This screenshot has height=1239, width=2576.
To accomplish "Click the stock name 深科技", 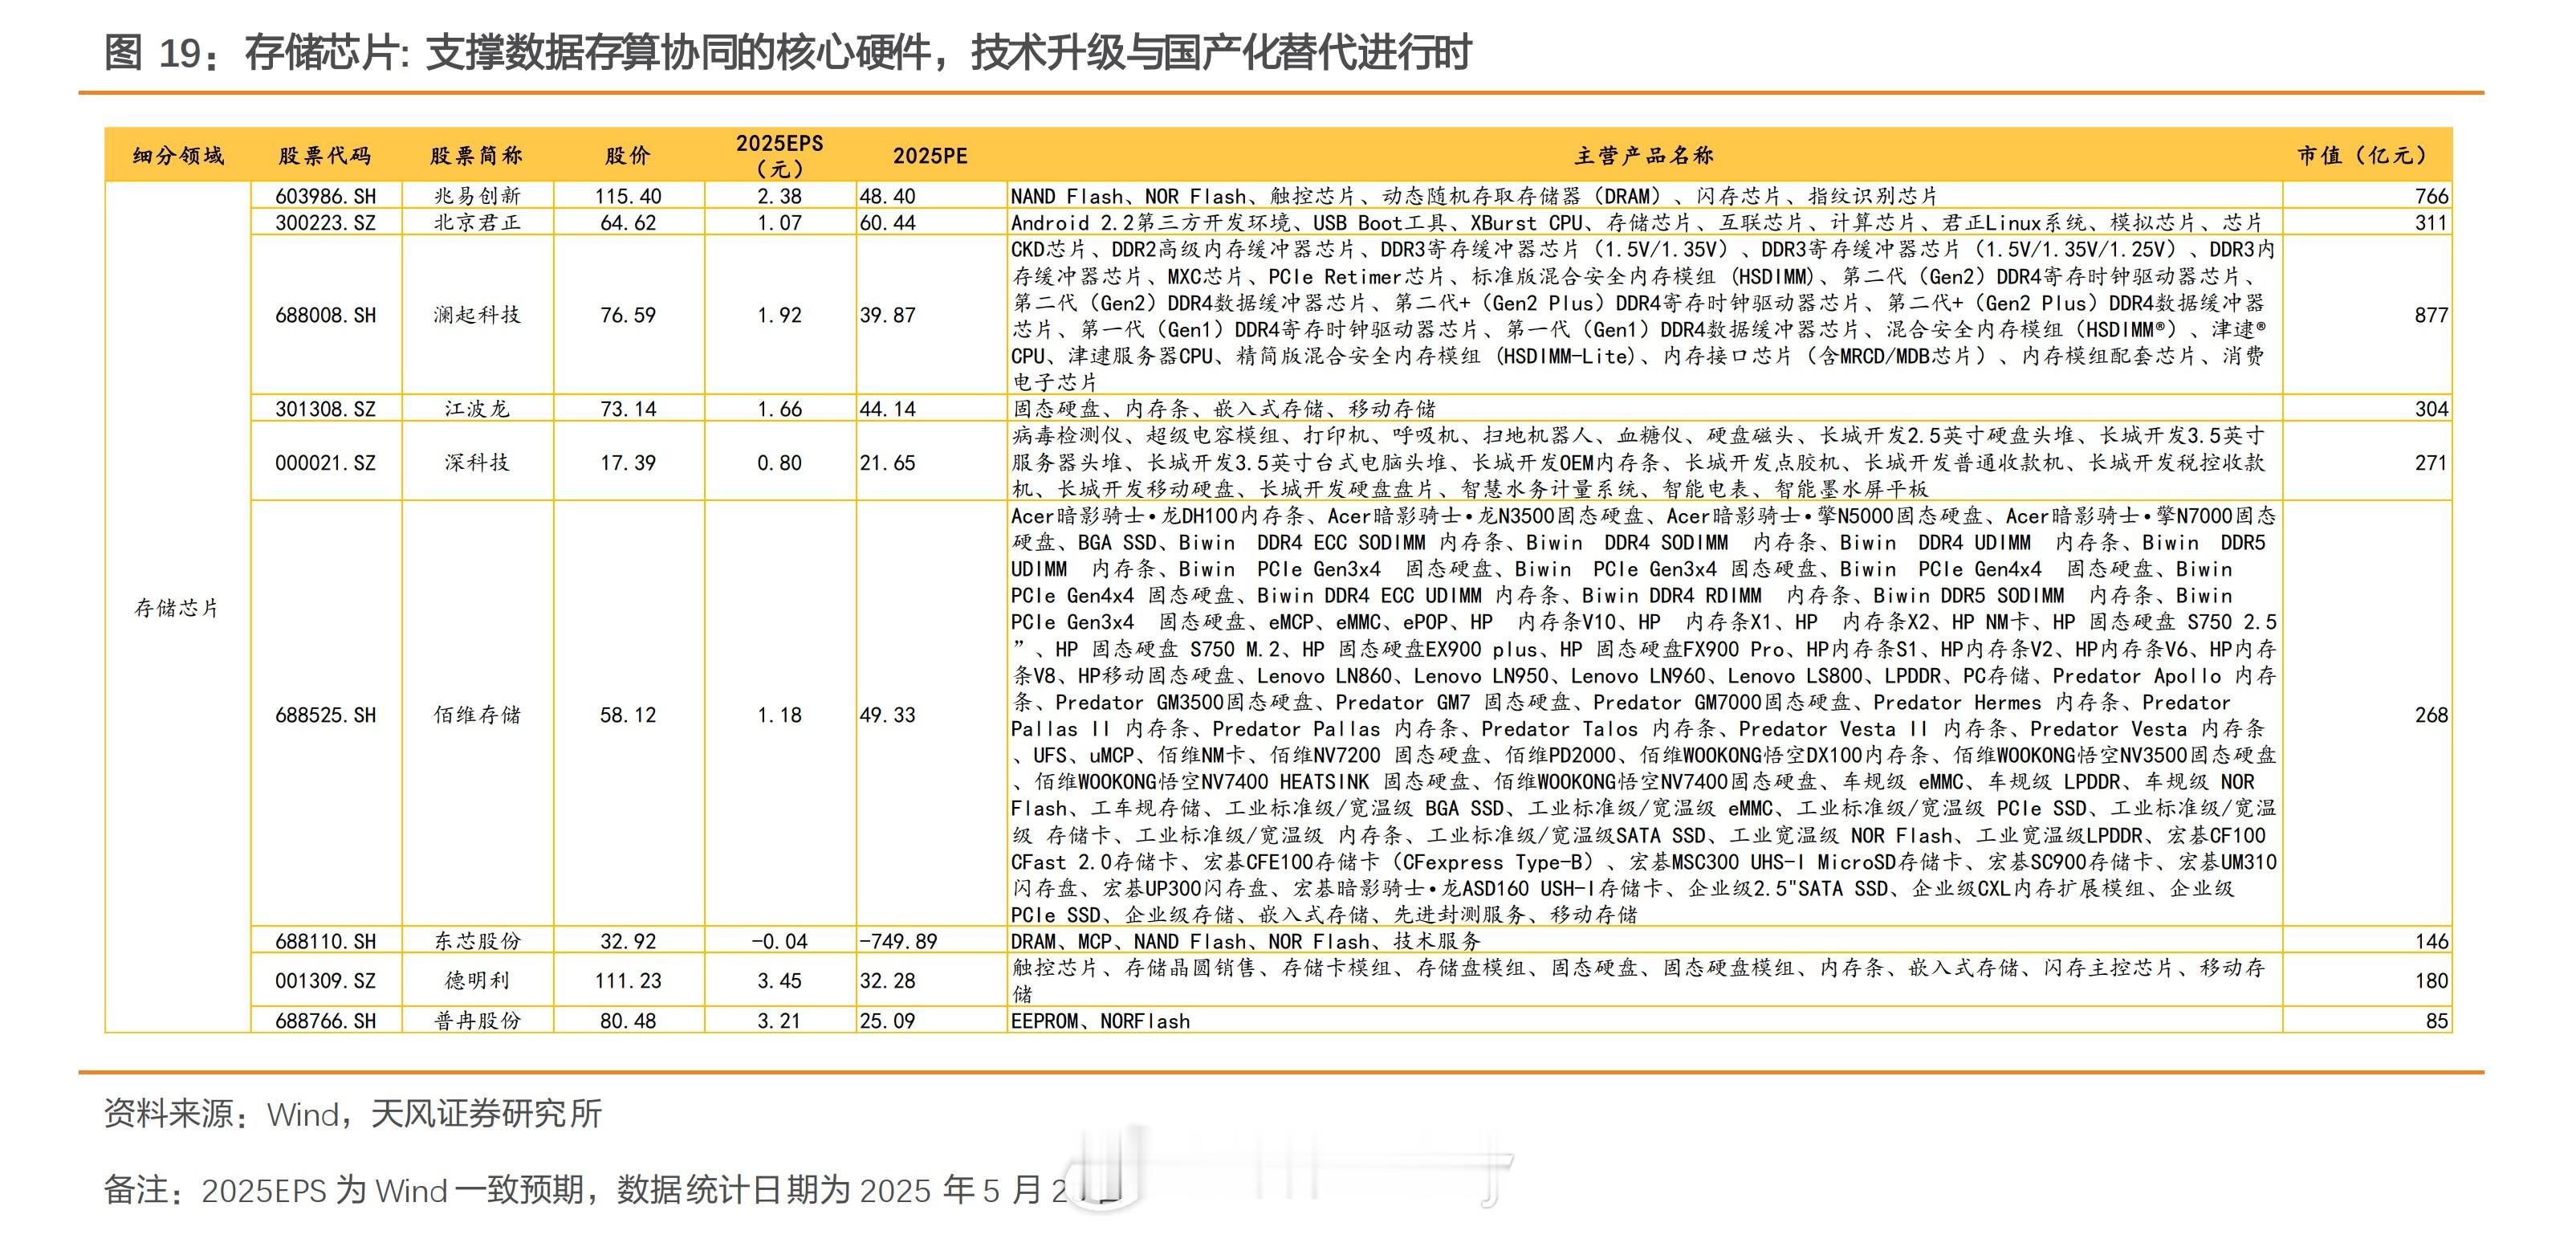I will point(477,462).
